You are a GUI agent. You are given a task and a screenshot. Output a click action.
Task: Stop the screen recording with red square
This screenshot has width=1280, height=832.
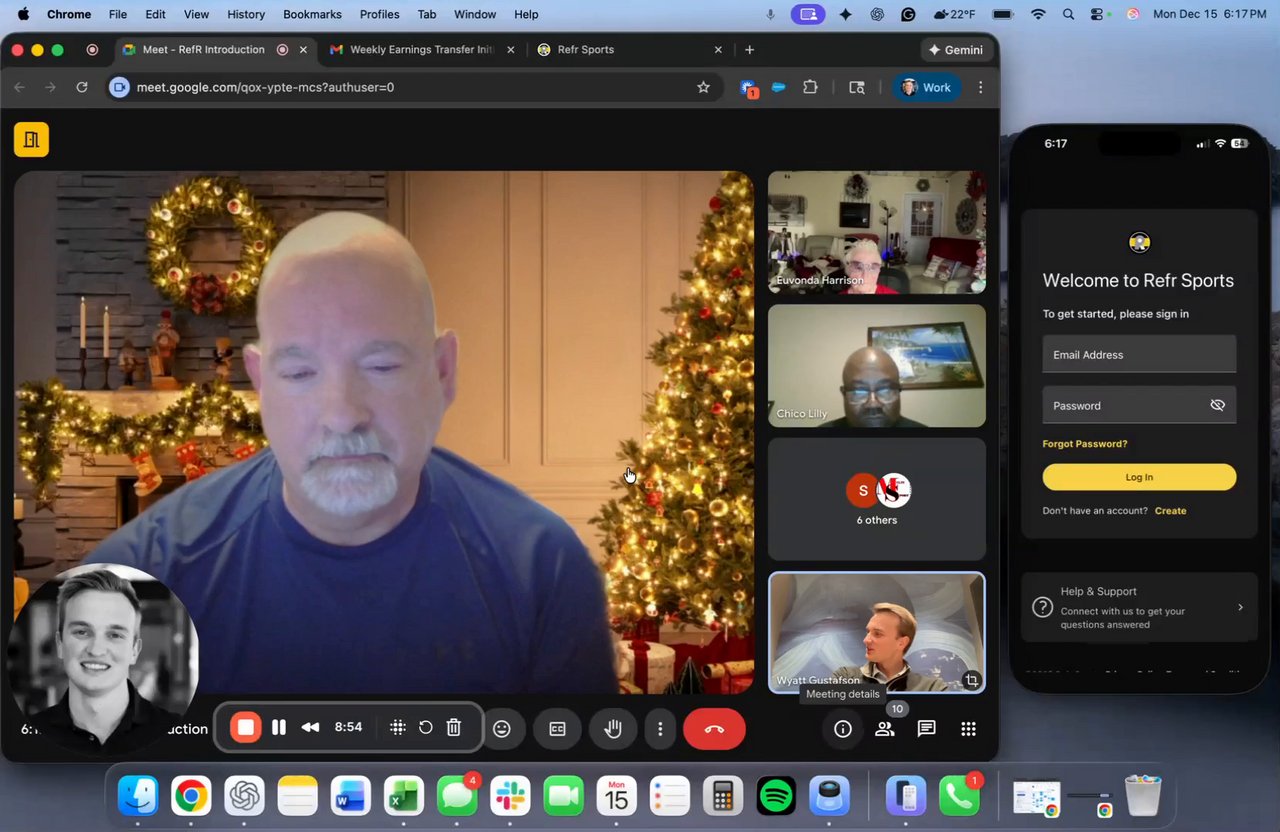coord(245,728)
